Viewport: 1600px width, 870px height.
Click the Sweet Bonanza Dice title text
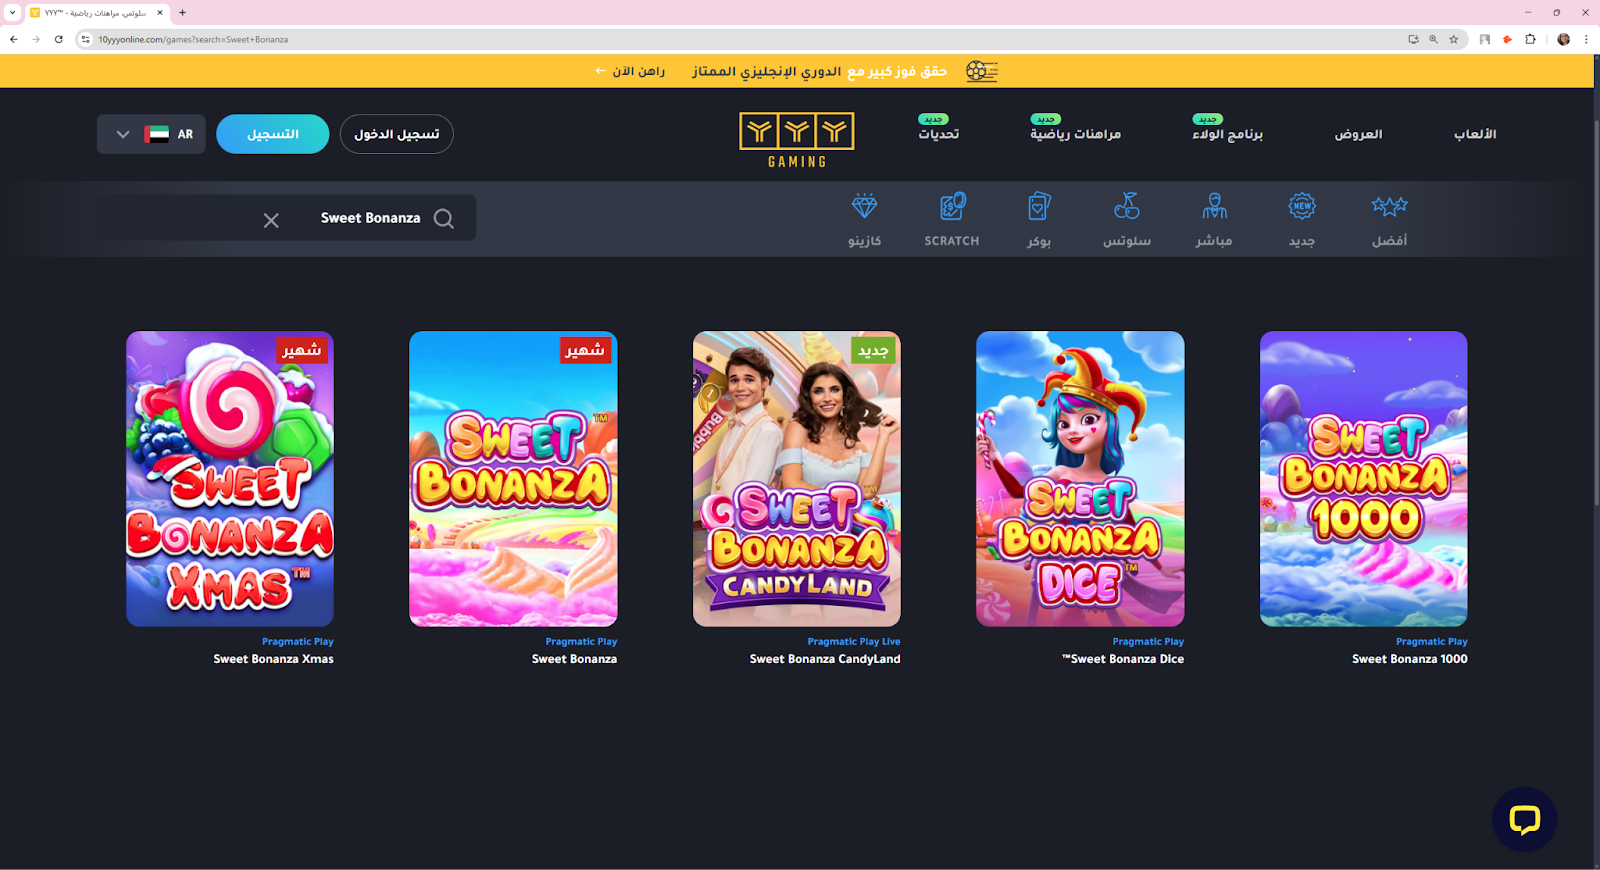(x=1123, y=659)
